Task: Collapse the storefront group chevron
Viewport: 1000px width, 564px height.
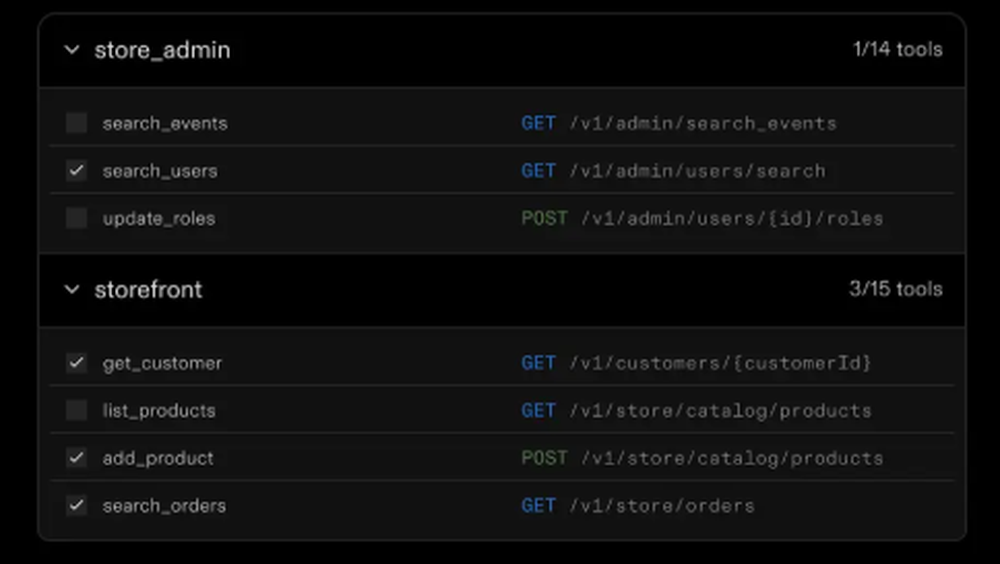Action: click(x=71, y=290)
